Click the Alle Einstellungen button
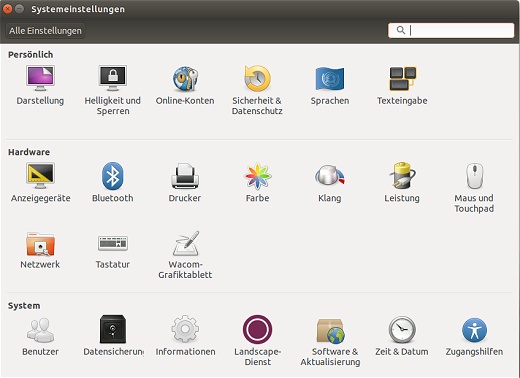The image size is (520, 378). (x=45, y=31)
